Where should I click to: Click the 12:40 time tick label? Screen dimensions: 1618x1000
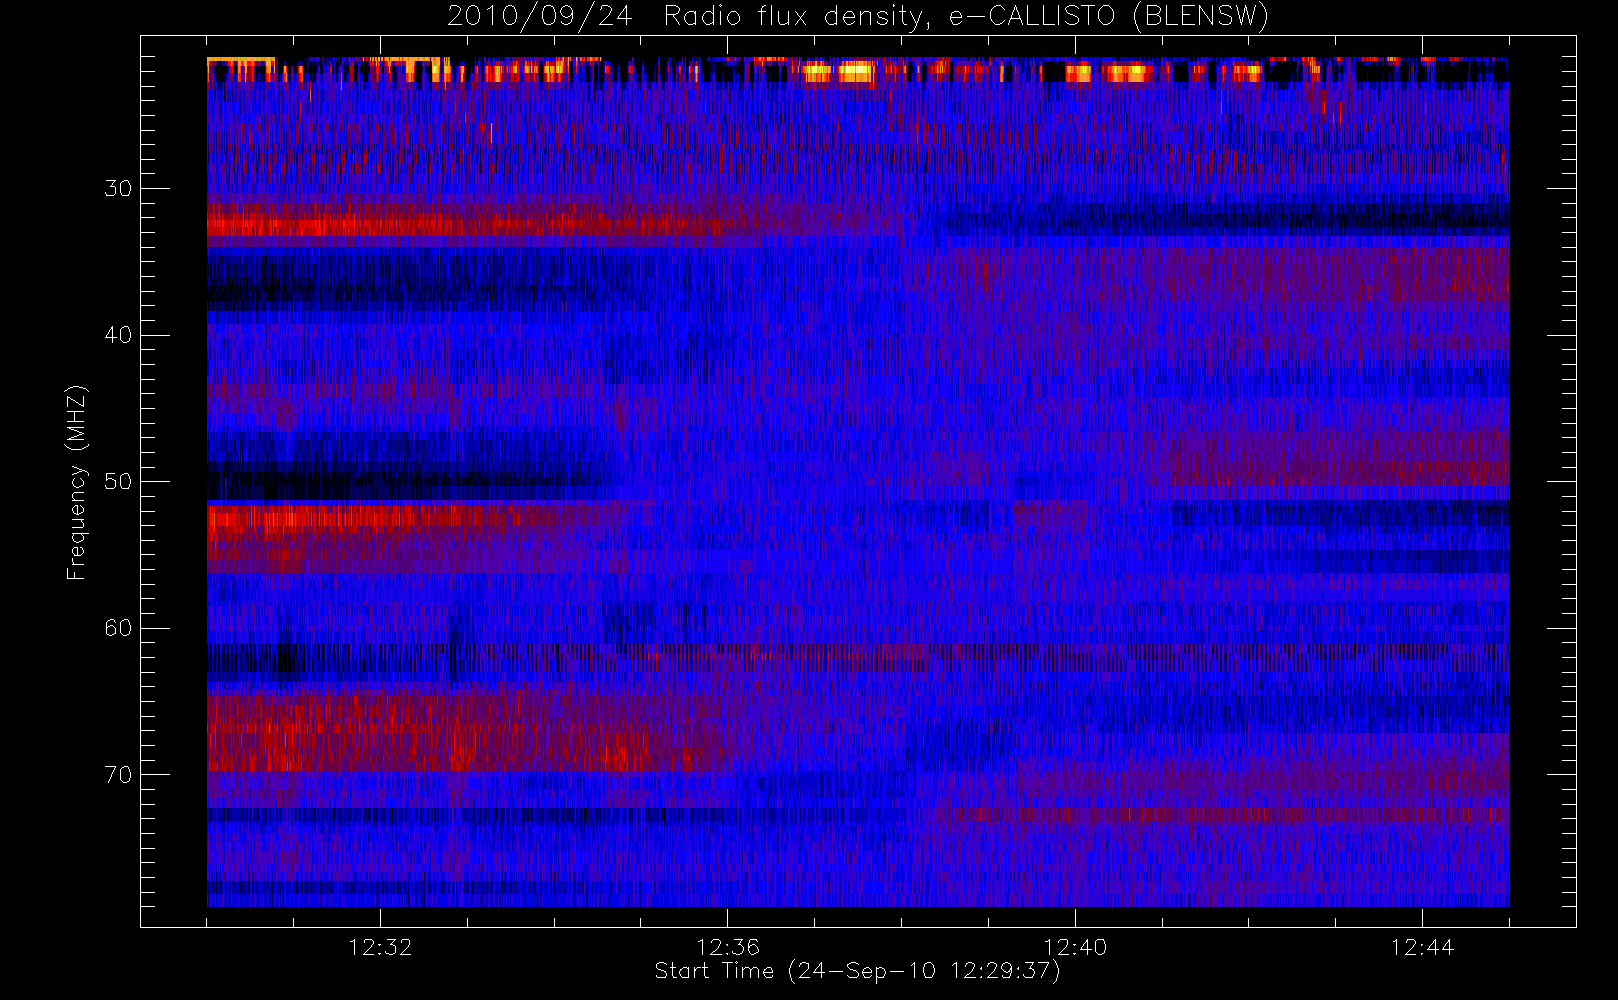pyautogui.click(x=1075, y=946)
